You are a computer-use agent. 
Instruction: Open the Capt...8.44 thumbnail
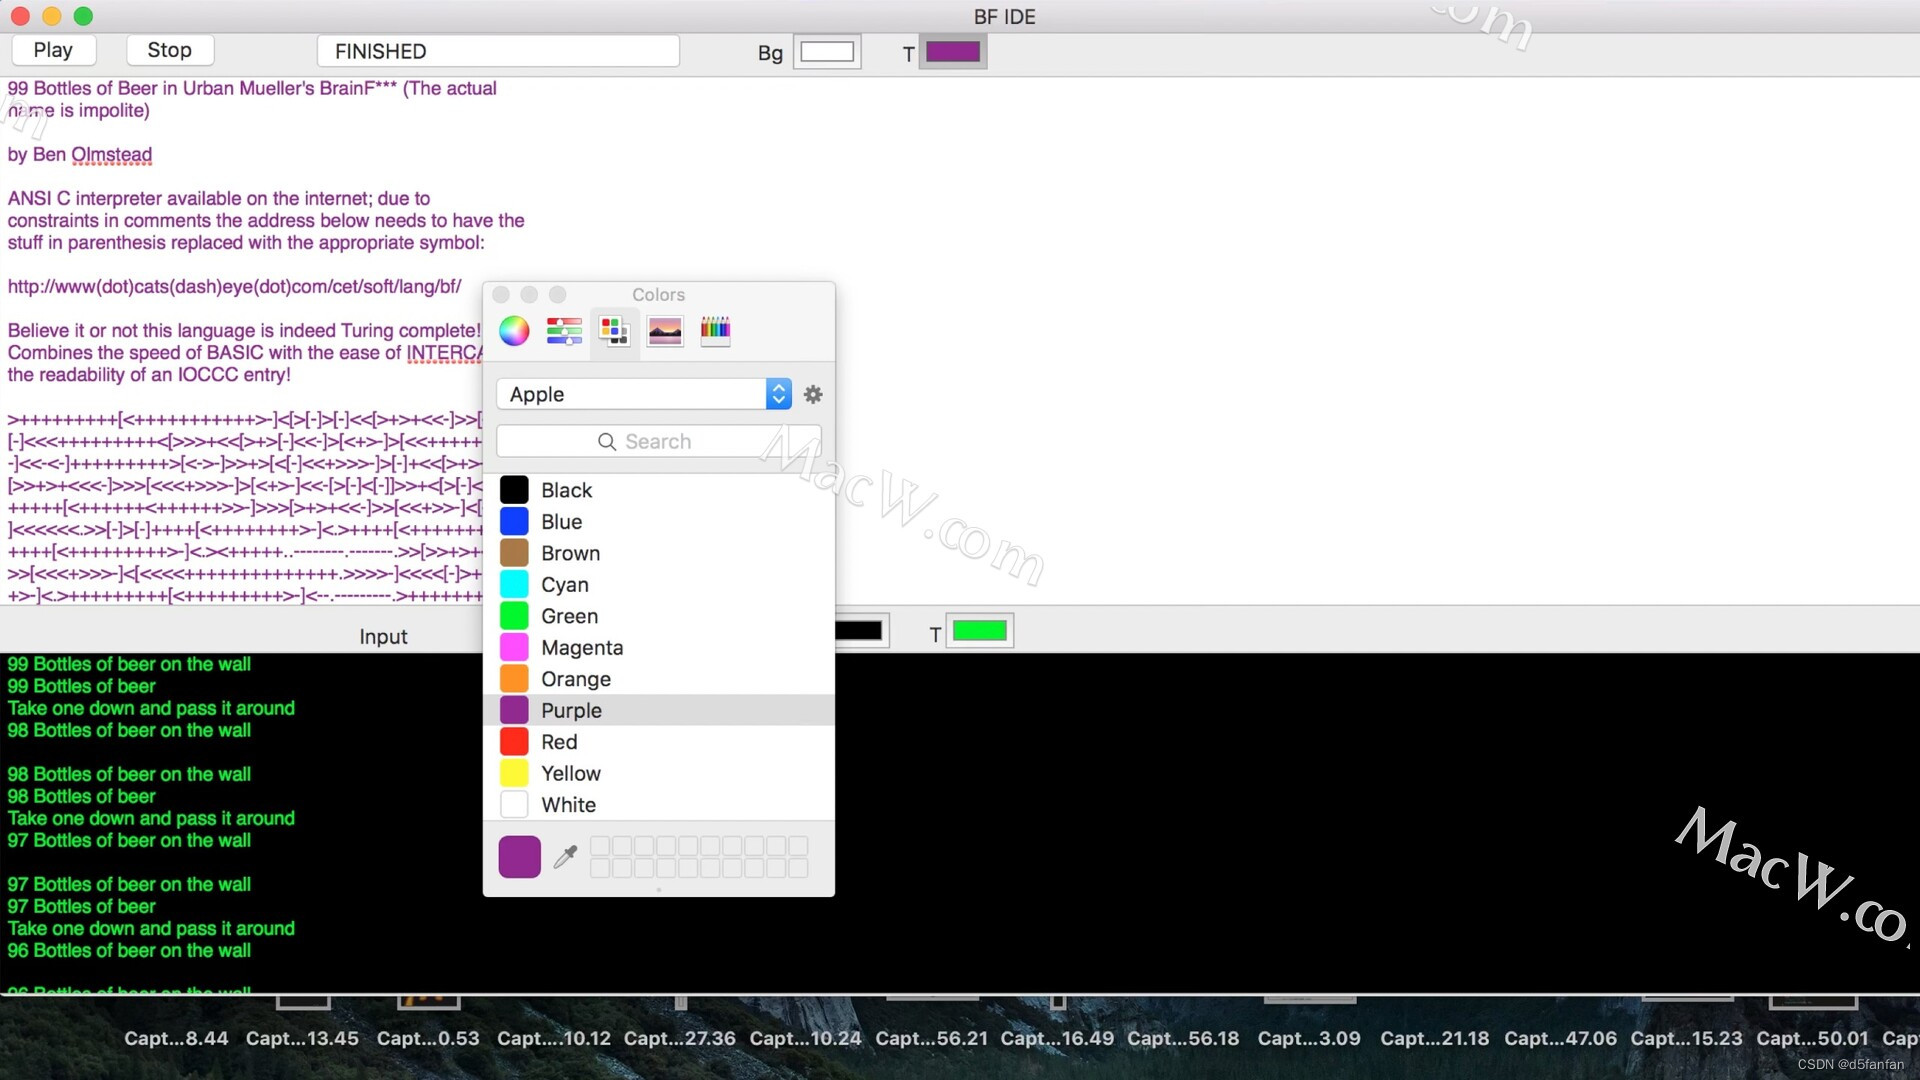pyautogui.click(x=175, y=1038)
